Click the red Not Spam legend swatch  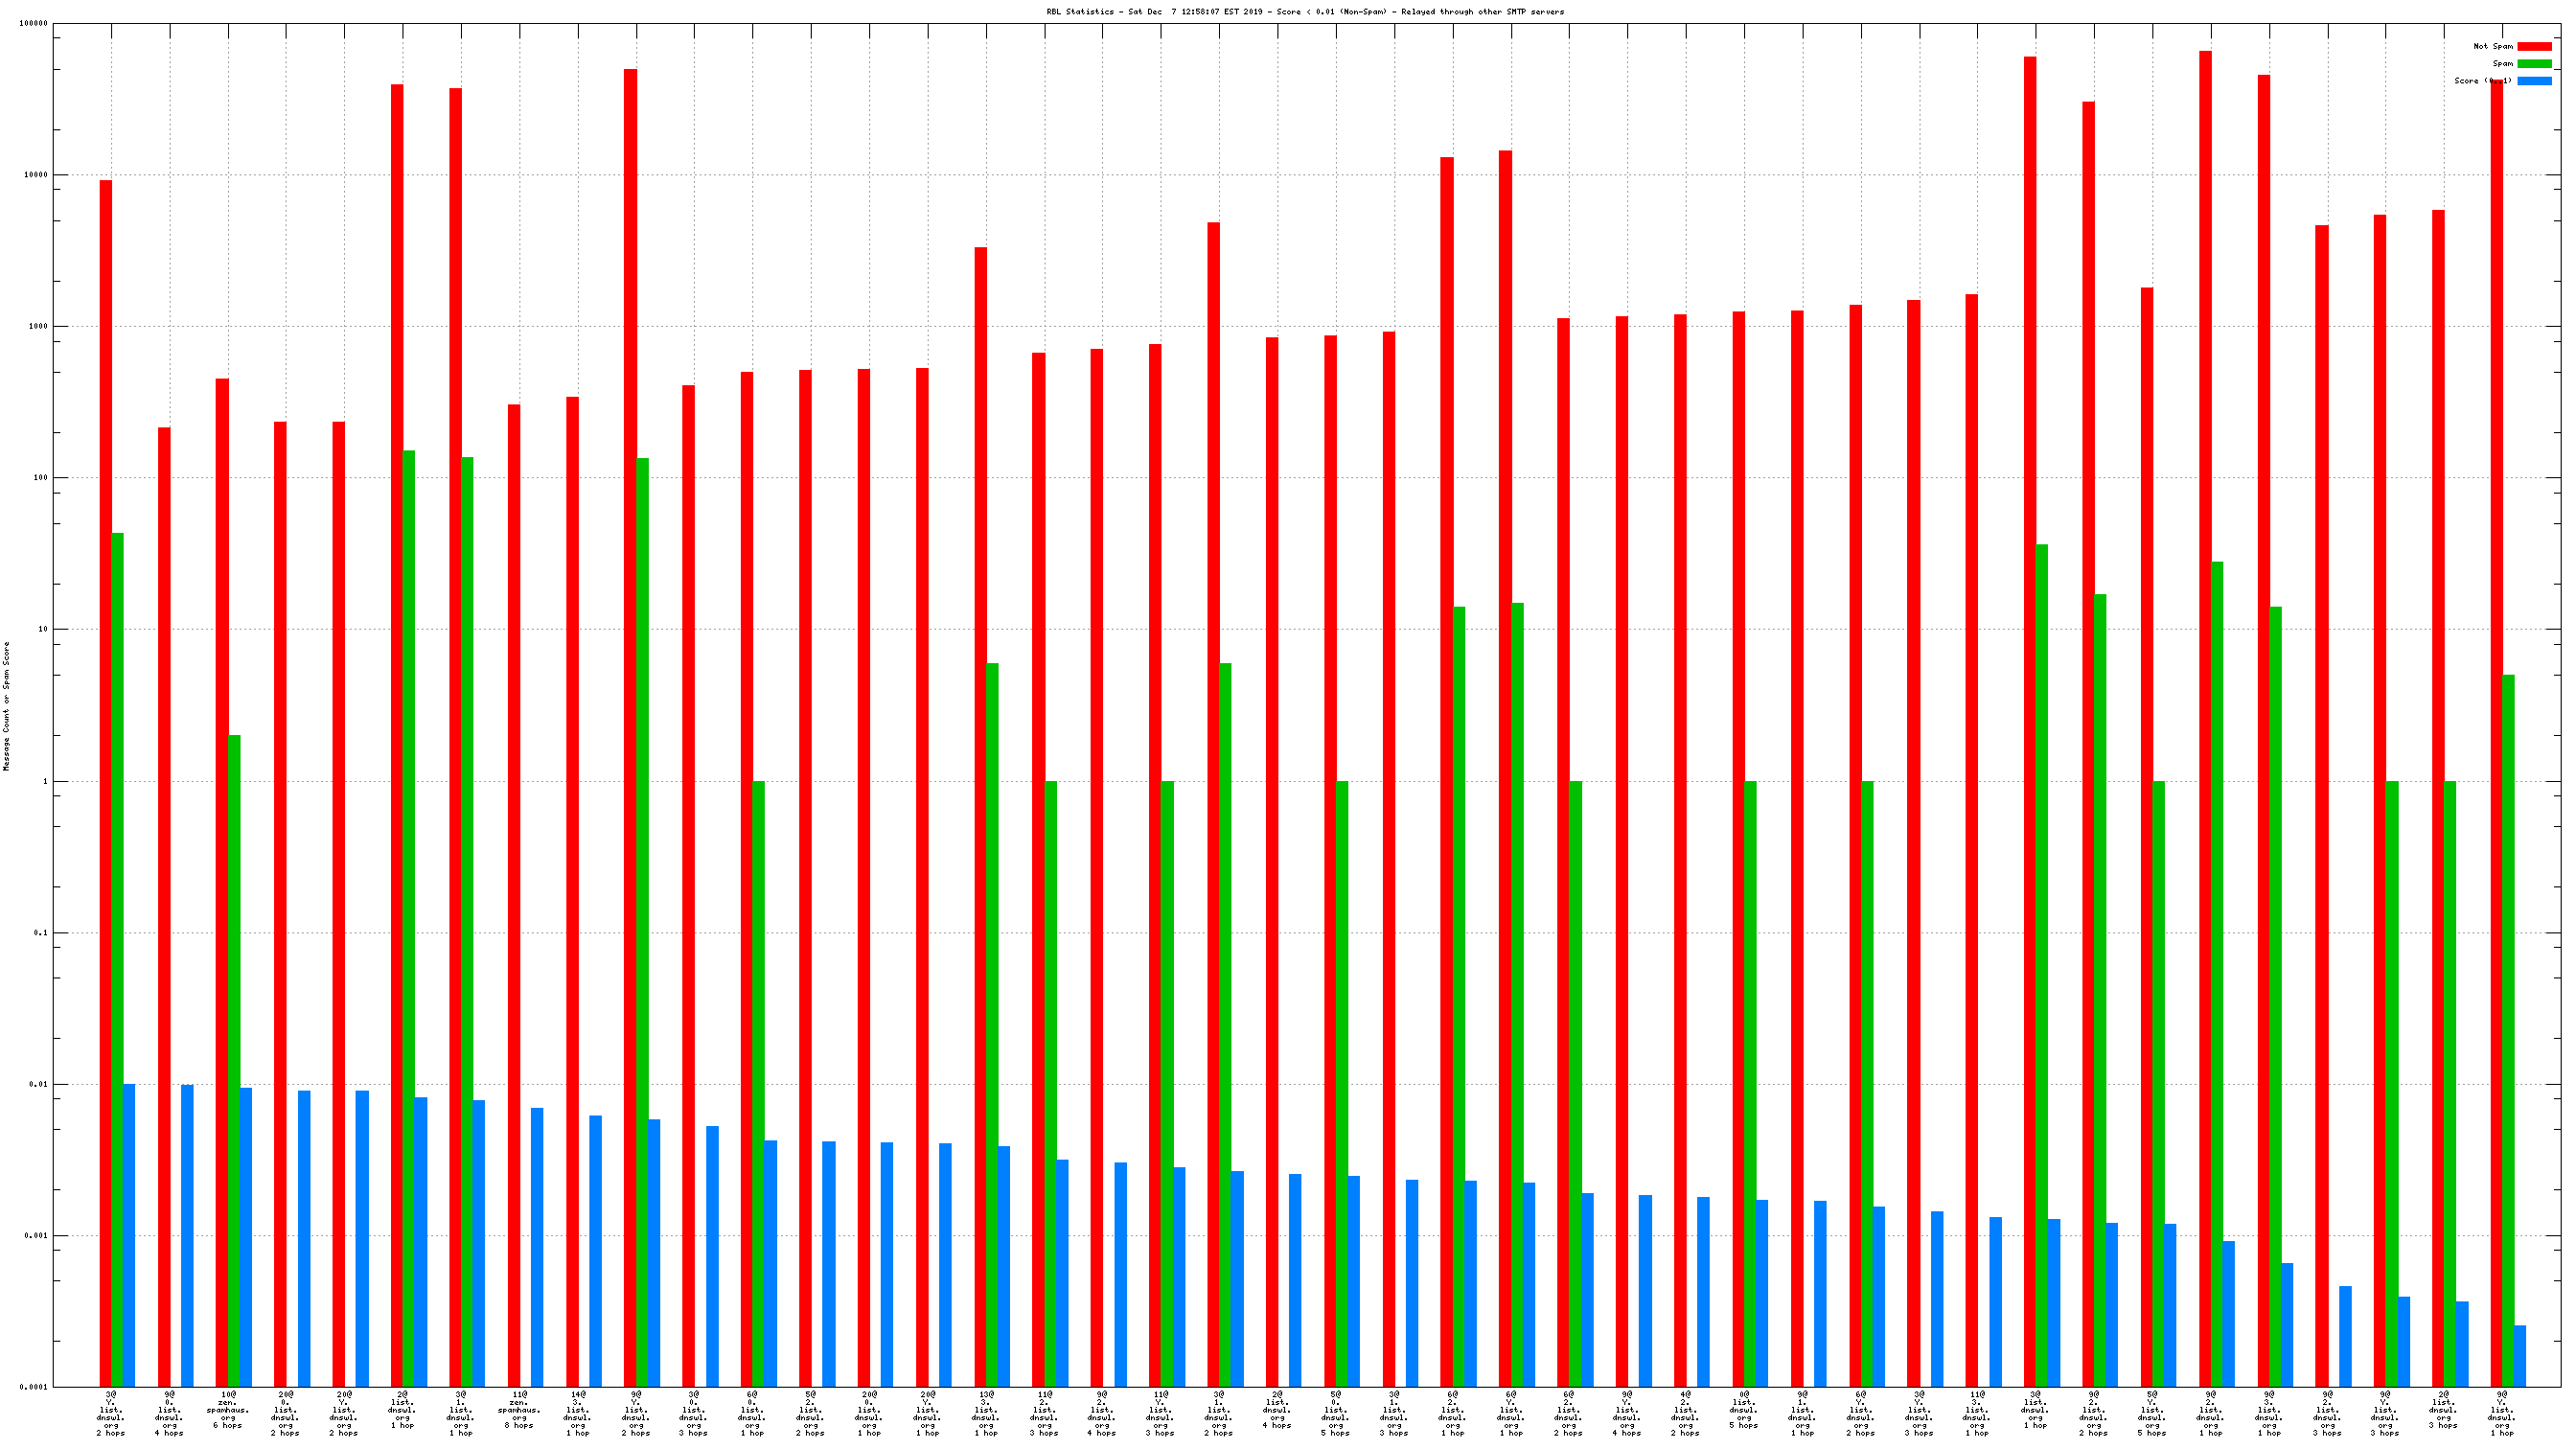tap(2533, 46)
